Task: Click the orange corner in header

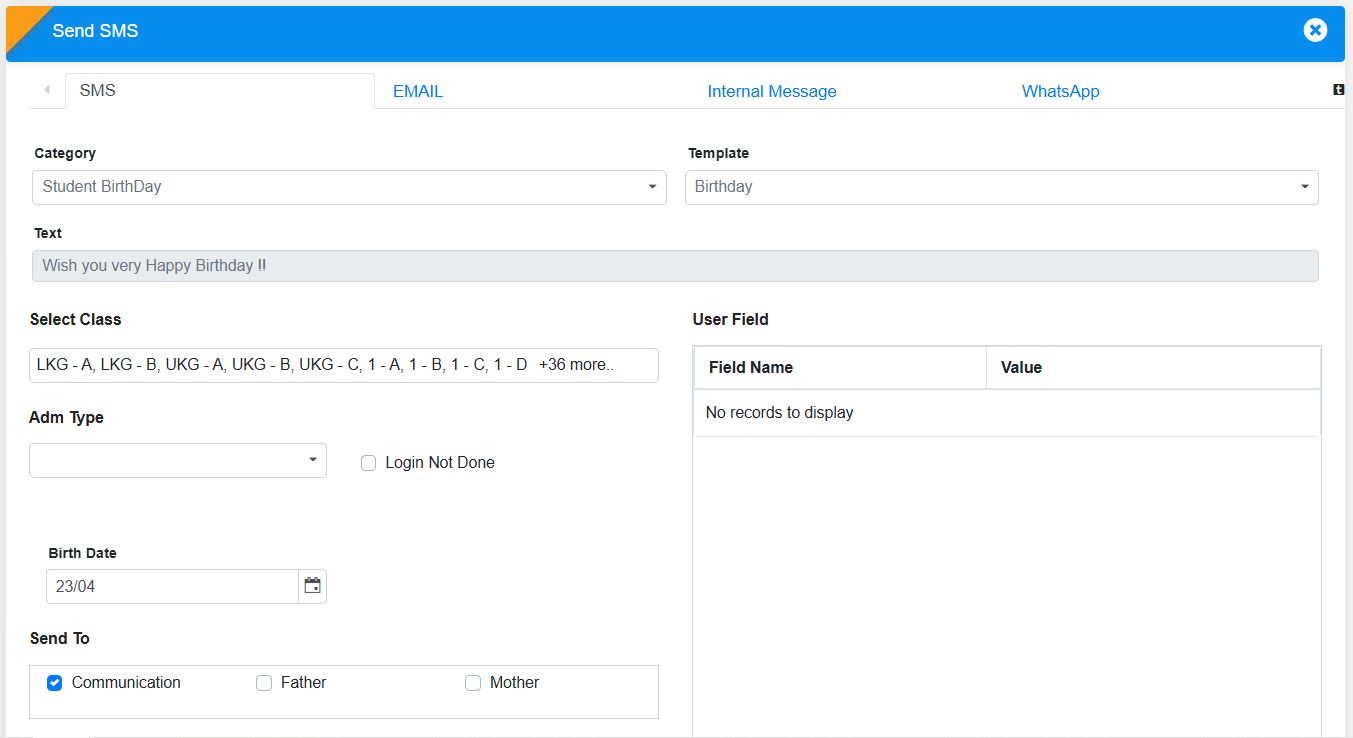Action: tap(22, 22)
